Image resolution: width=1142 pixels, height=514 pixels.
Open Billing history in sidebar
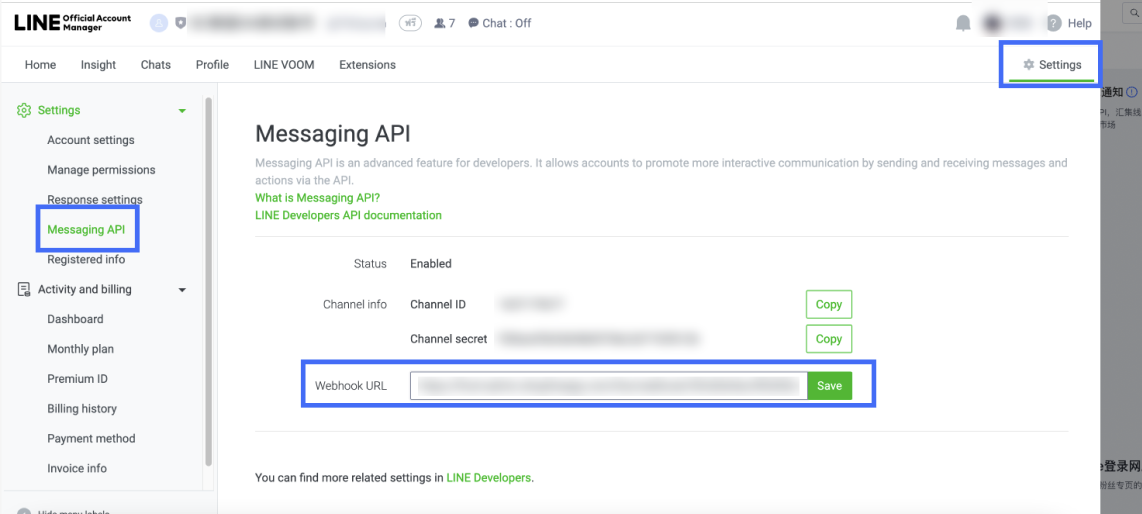coord(82,409)
